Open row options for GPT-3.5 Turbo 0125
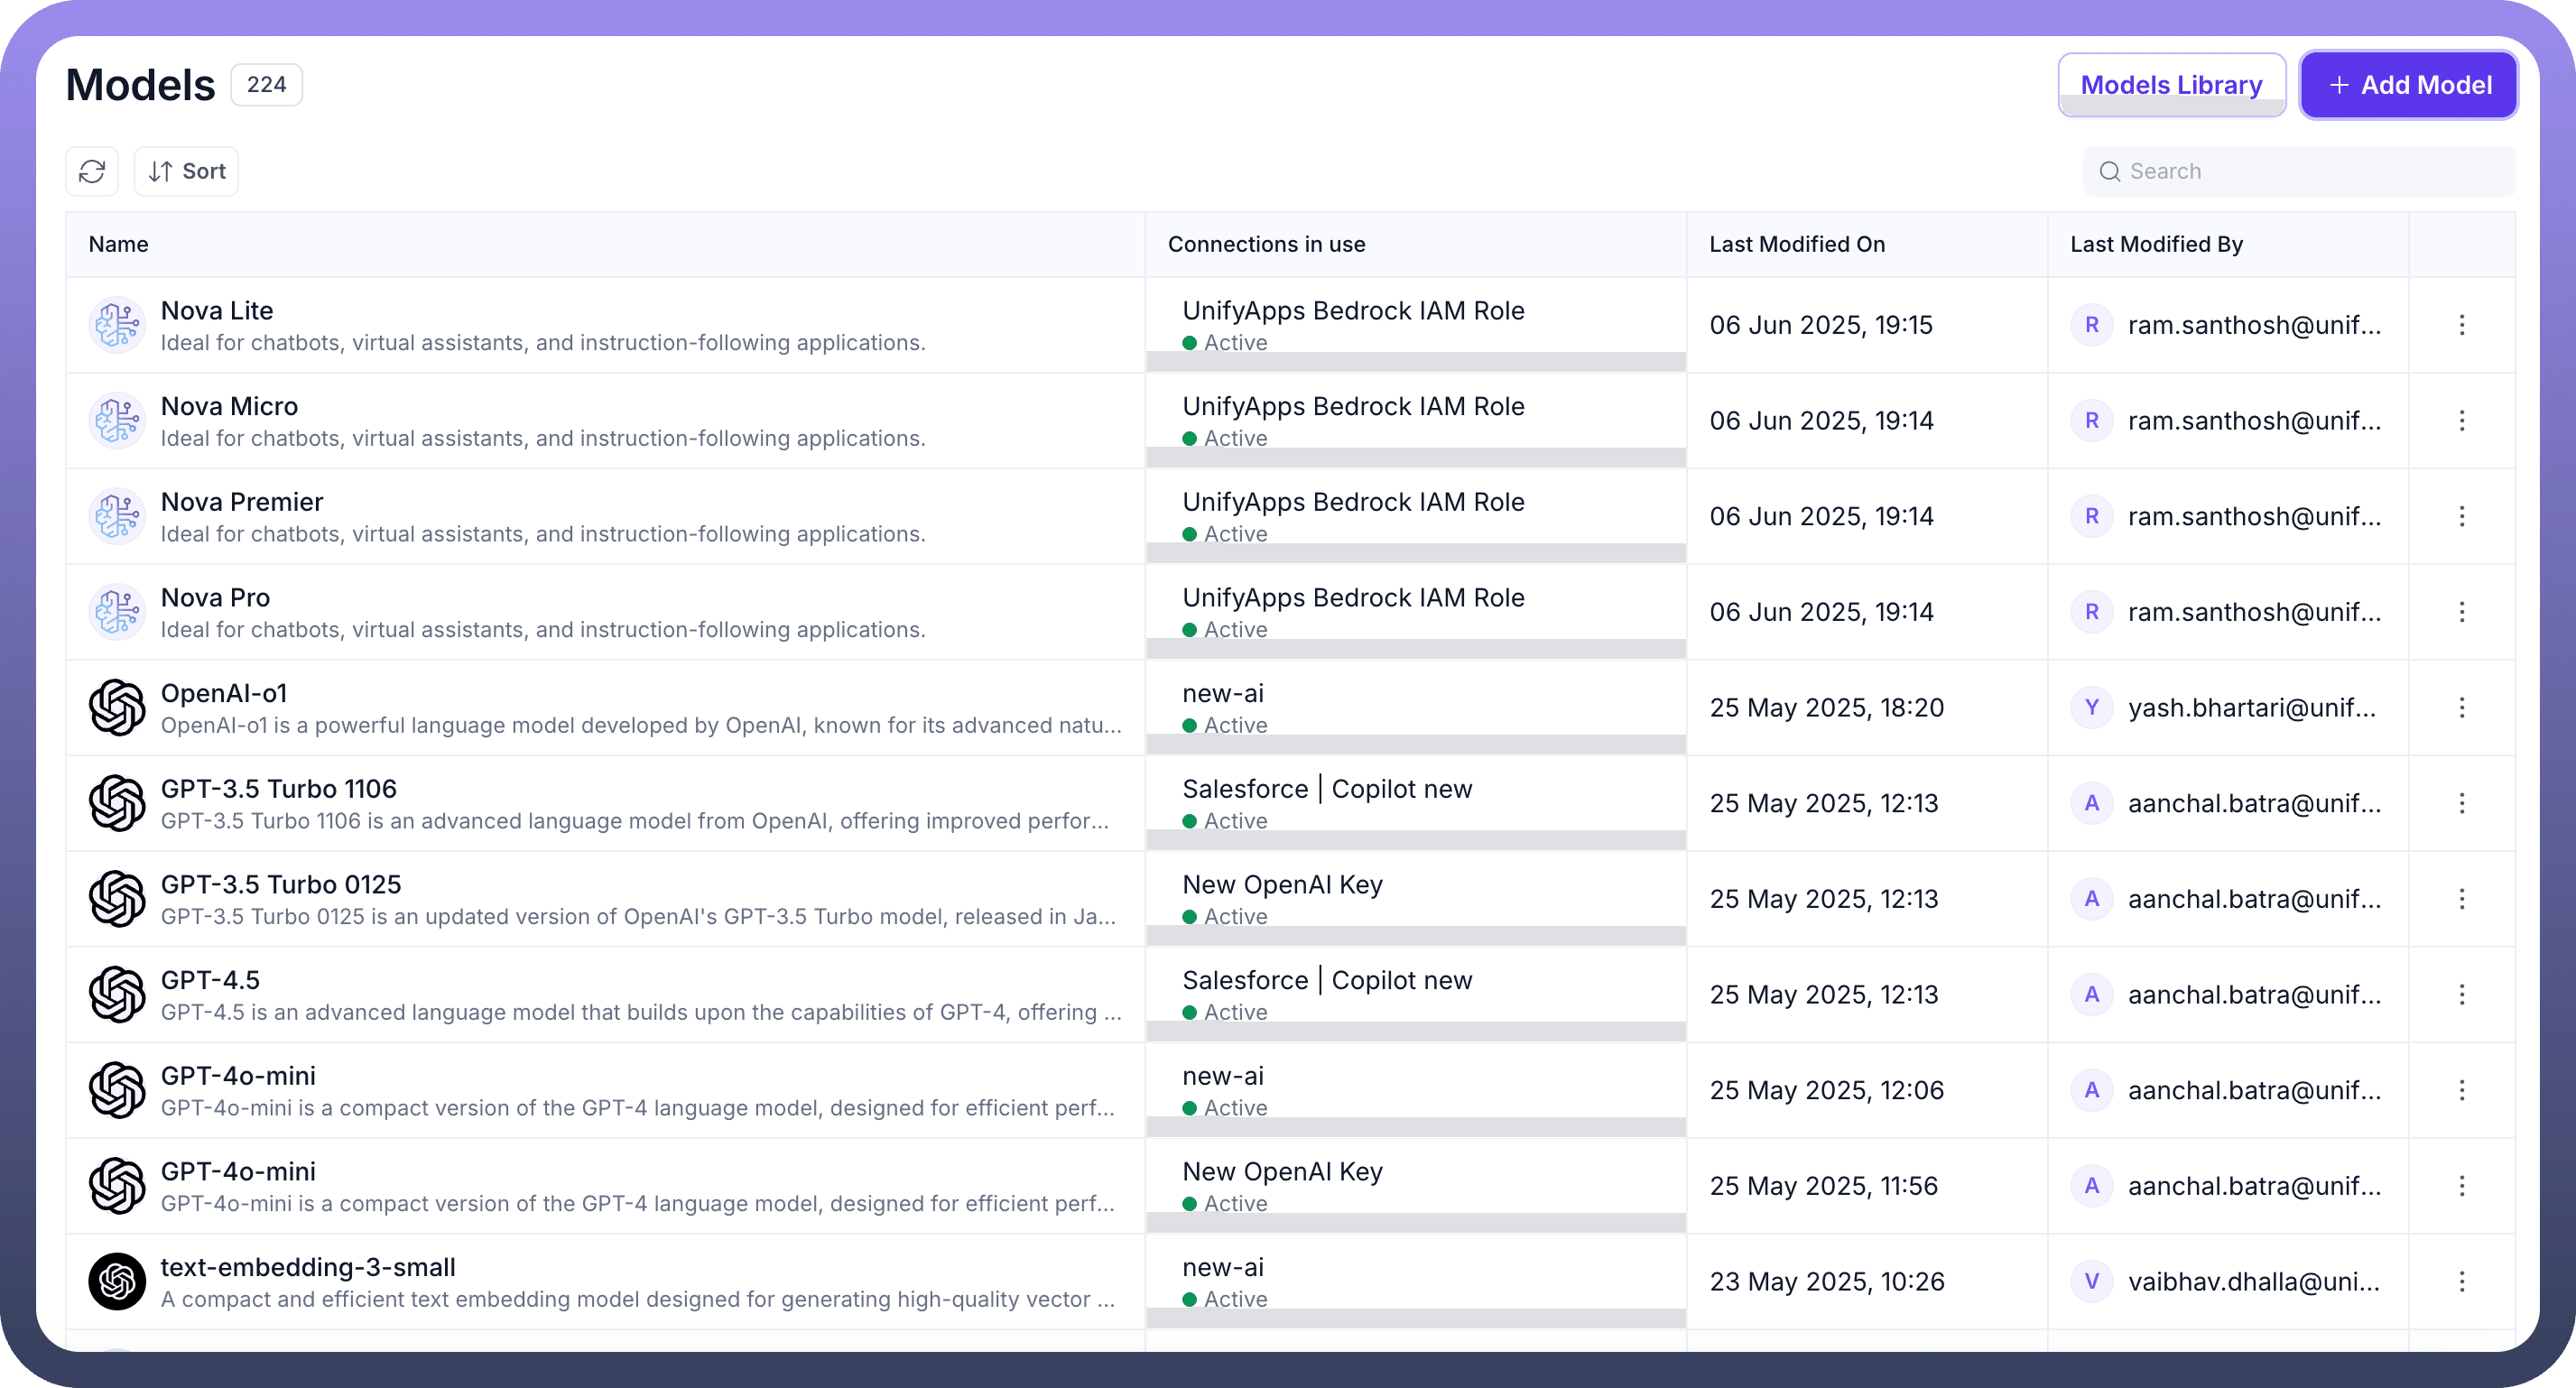Viewport: 2576px width, 1388px height. click(2462, 899)
